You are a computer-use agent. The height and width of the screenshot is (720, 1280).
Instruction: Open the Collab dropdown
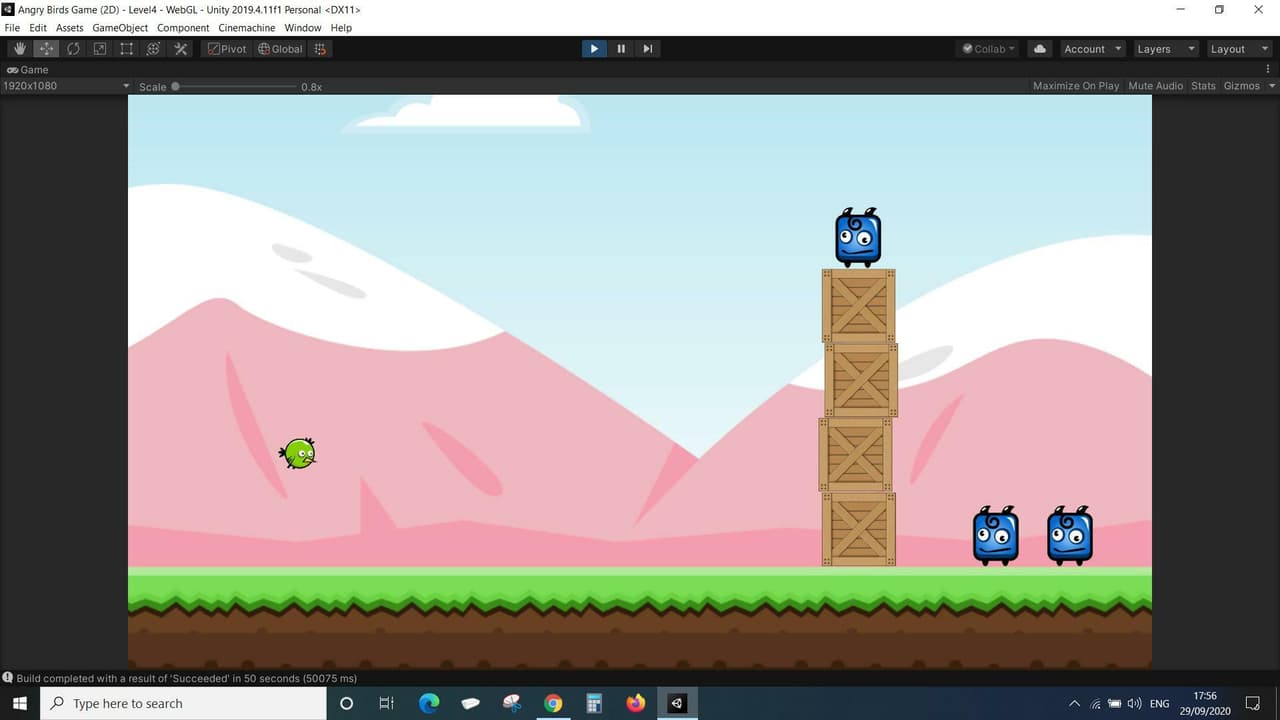(x=988, y=49)
